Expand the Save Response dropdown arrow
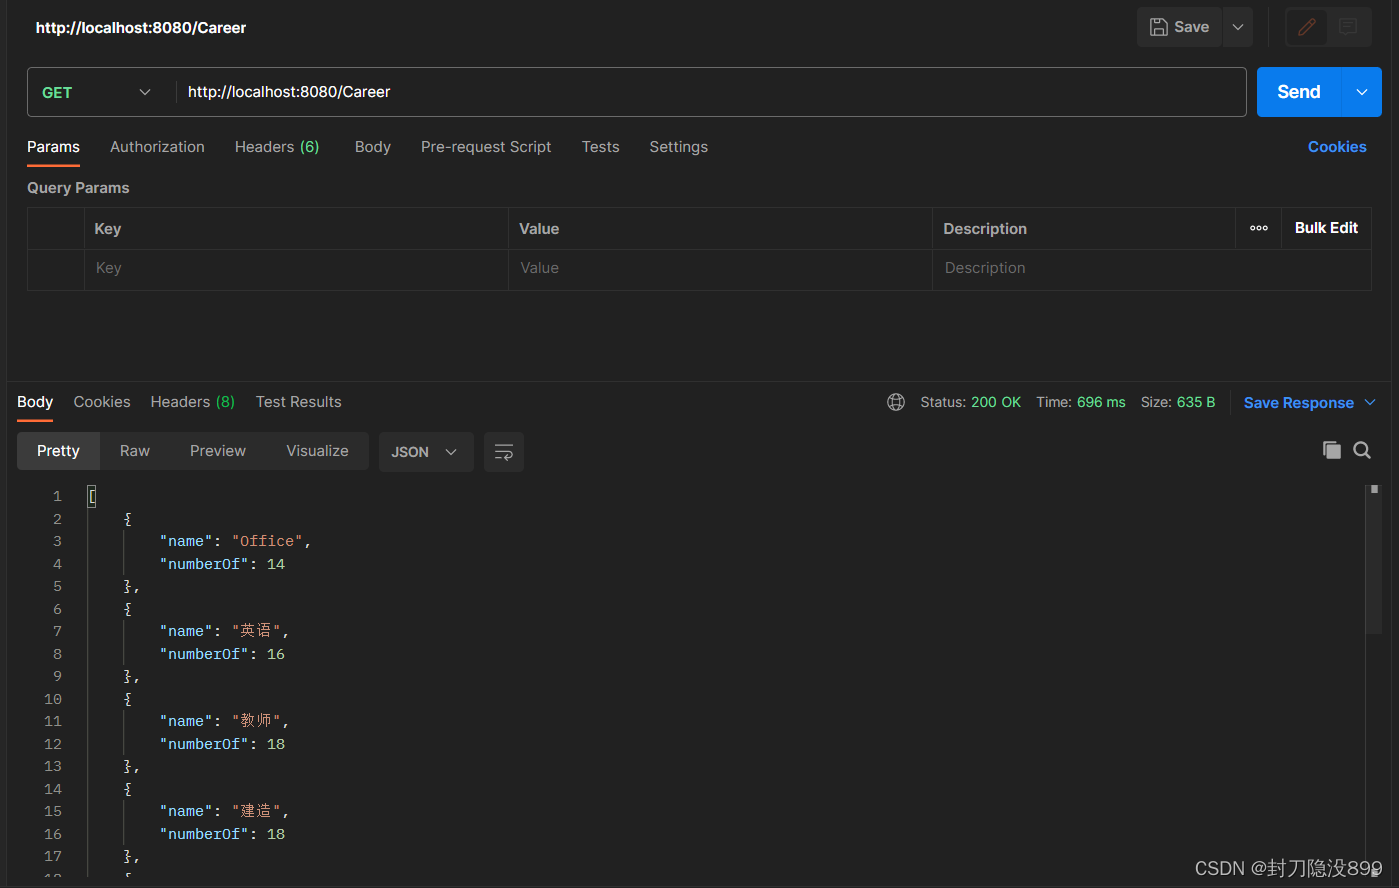Image resolution: width=1399 pixels, height=888 pixels. 1370,402
